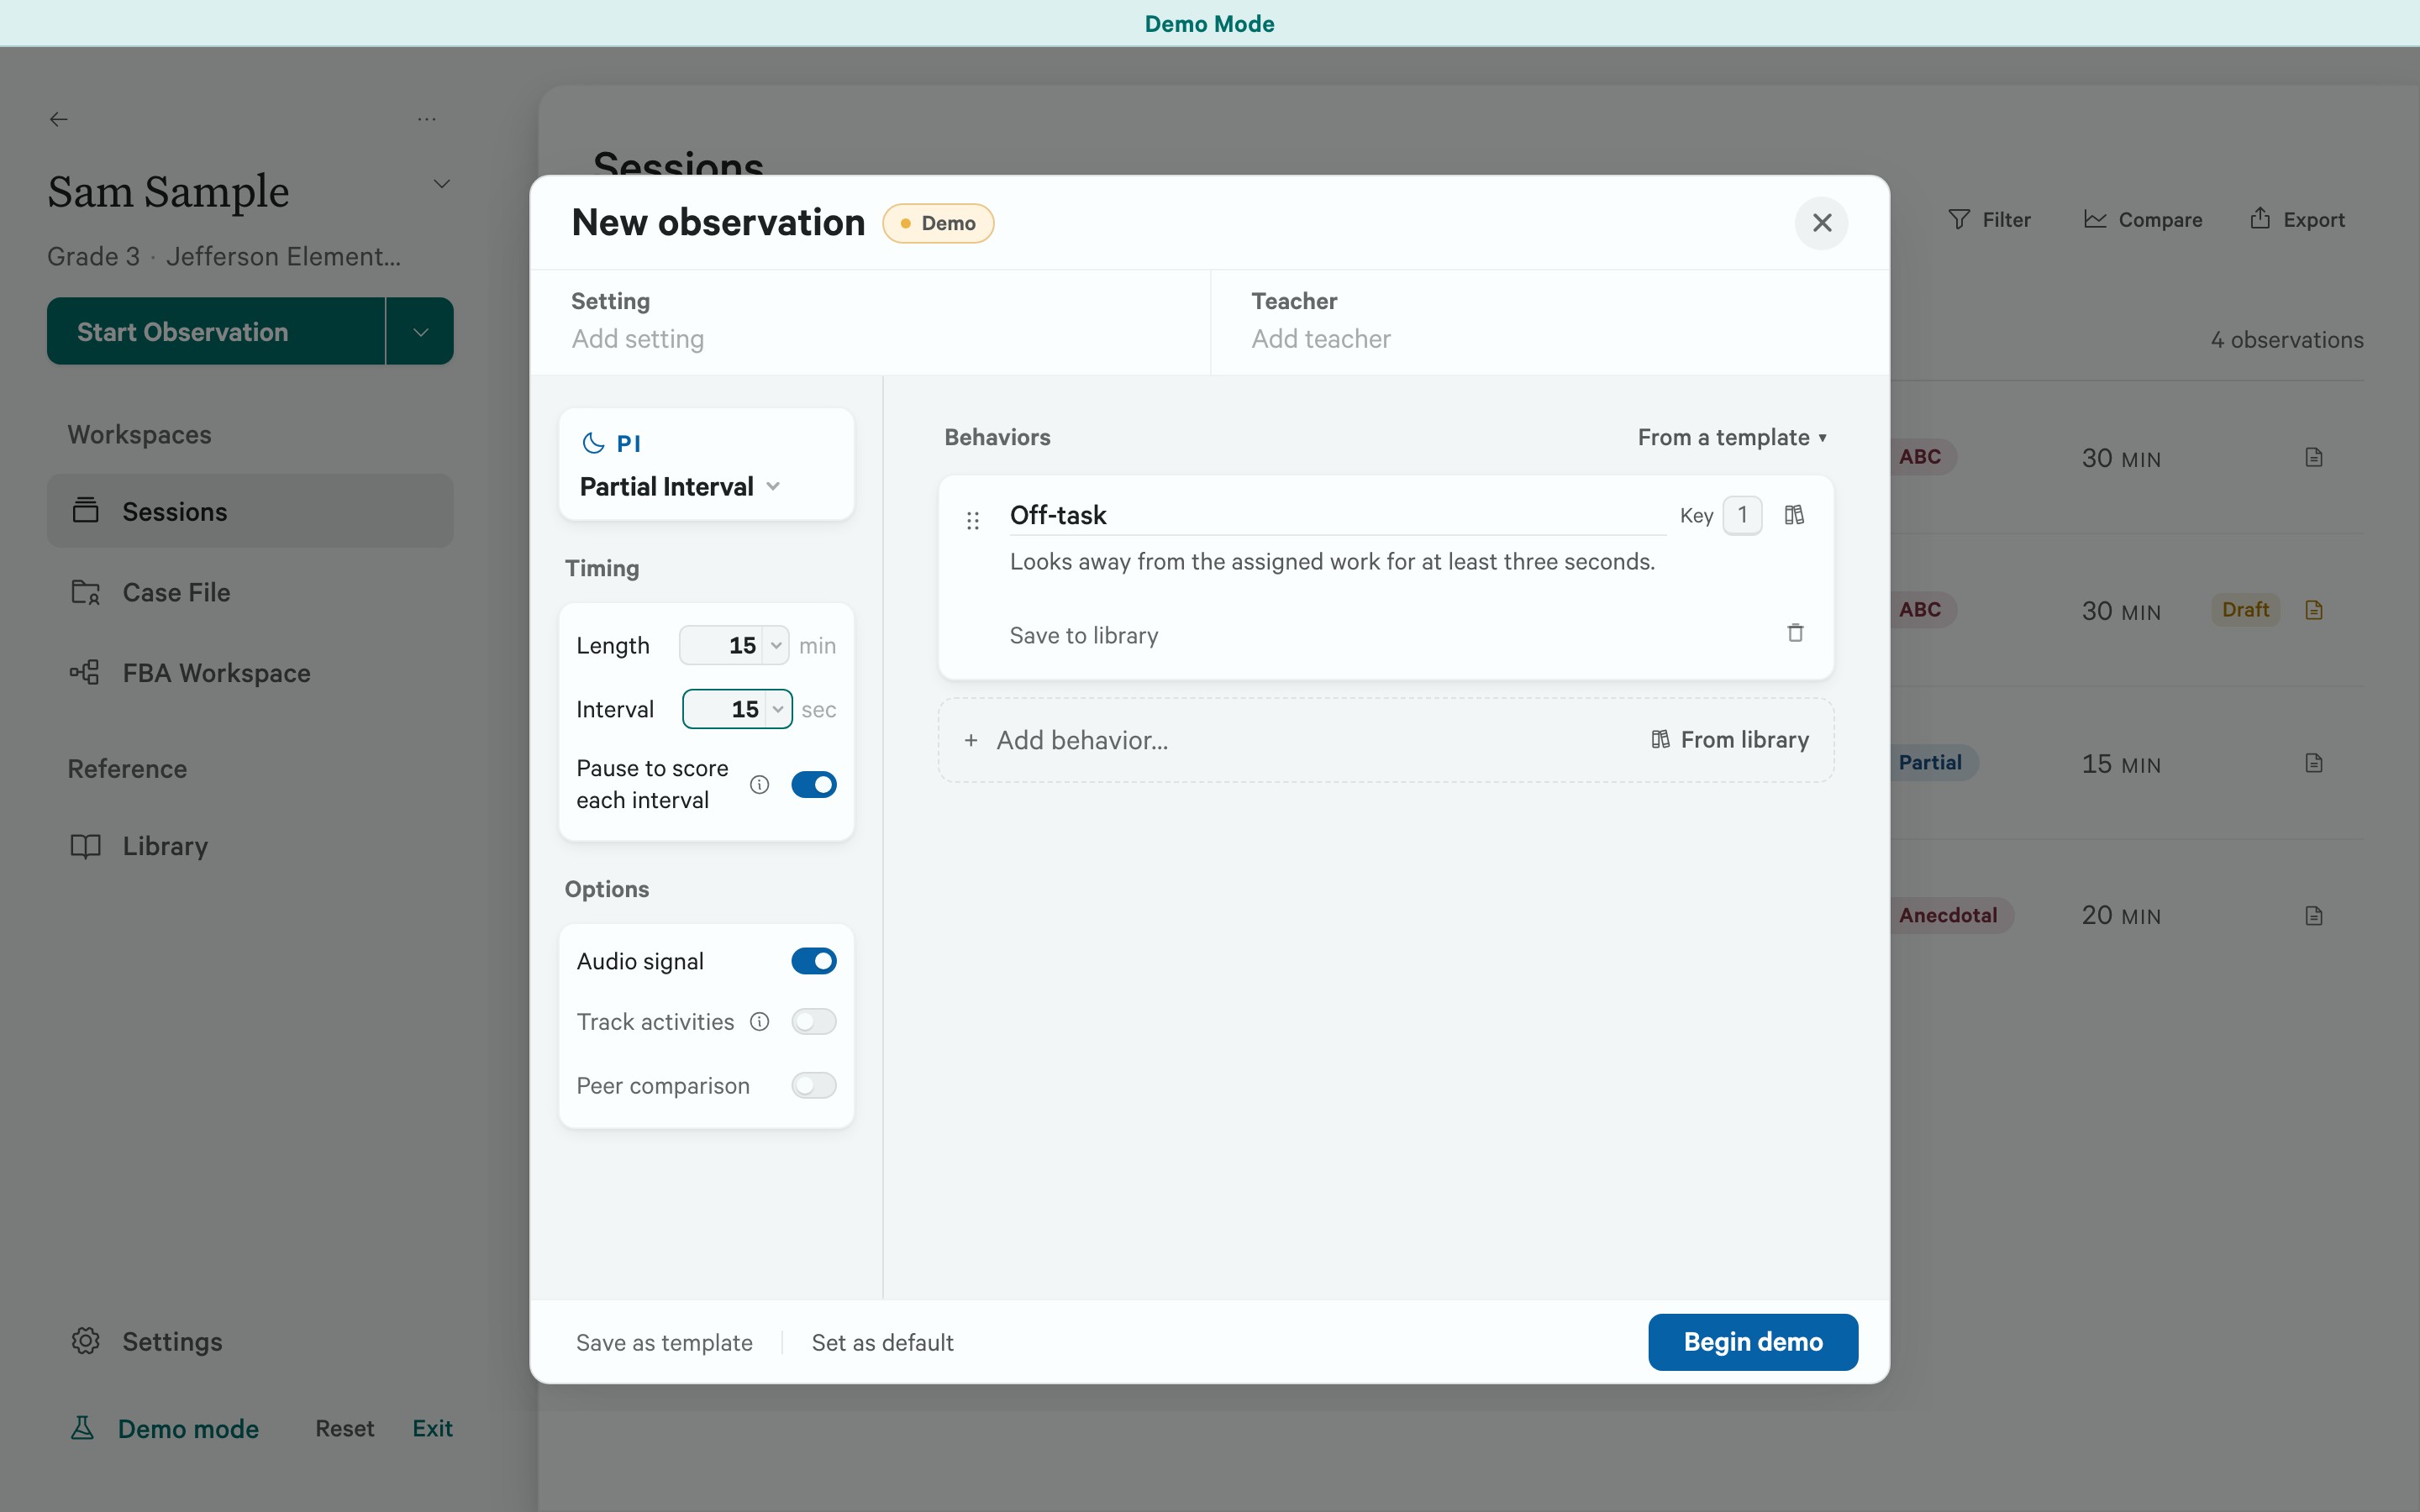
Task: Open the three-dot more options menu
Action: tap(427, 119)
